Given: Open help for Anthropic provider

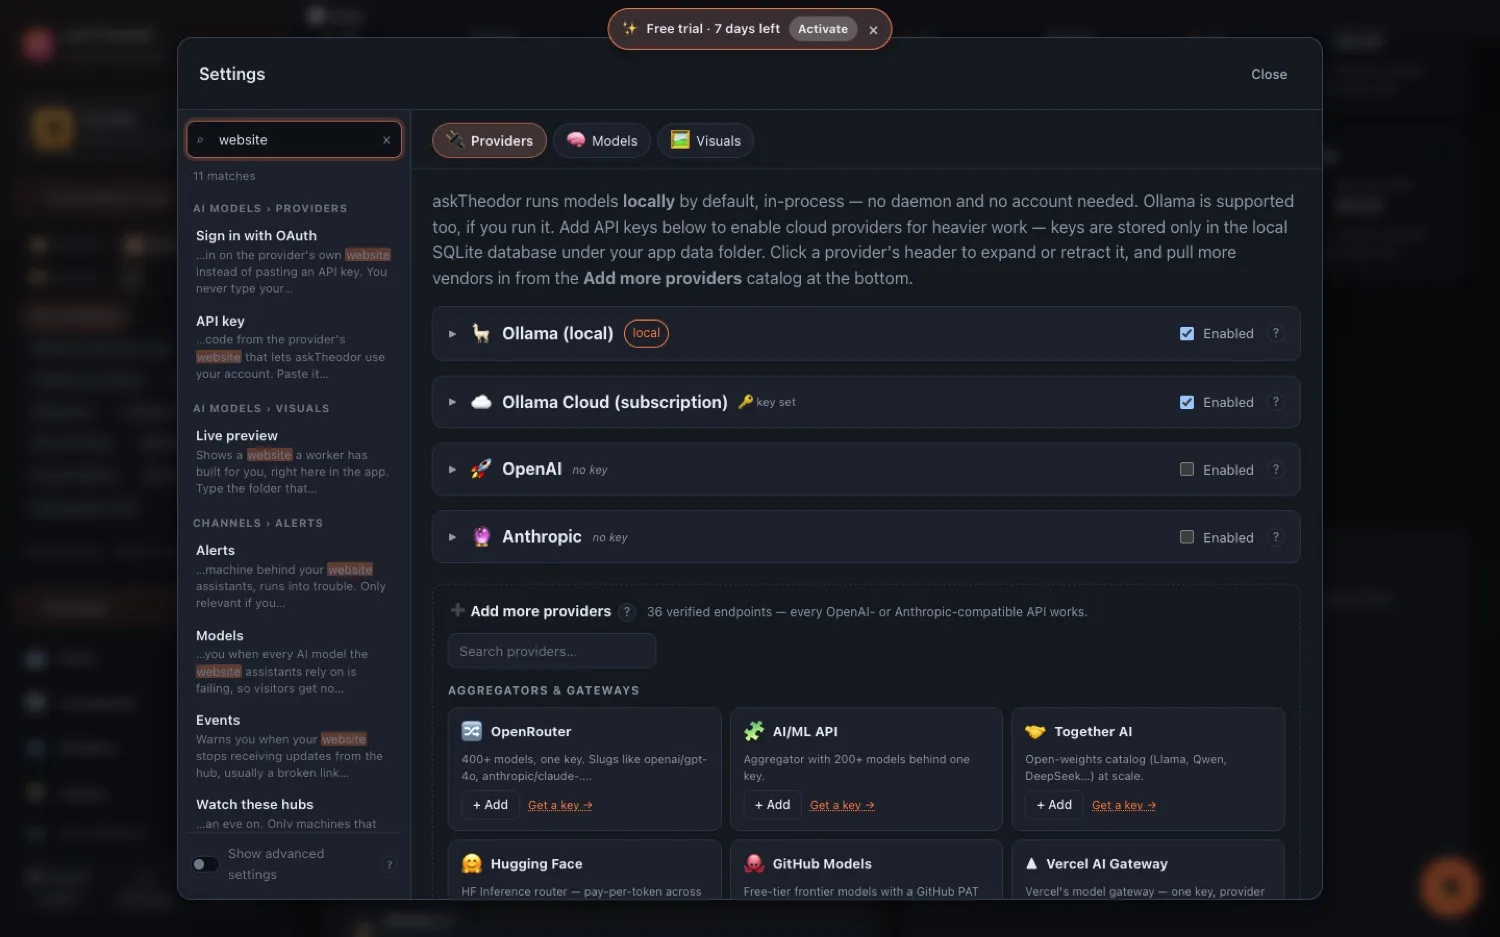Looking at the screenshot, I should 1275,537.
